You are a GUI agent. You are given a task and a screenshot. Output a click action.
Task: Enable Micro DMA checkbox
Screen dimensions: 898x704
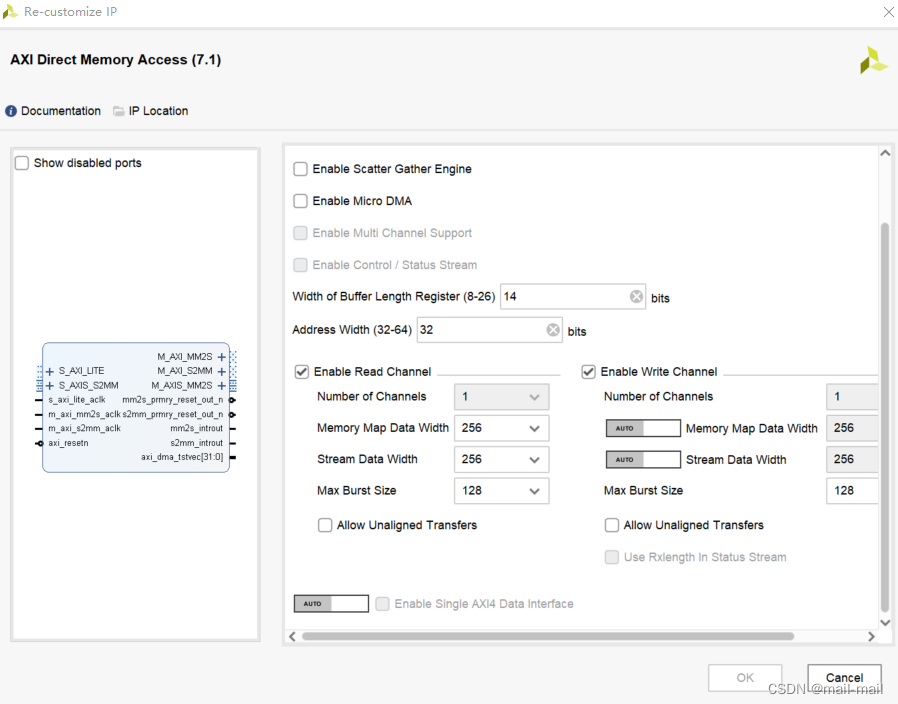click(x=300, y=201)
